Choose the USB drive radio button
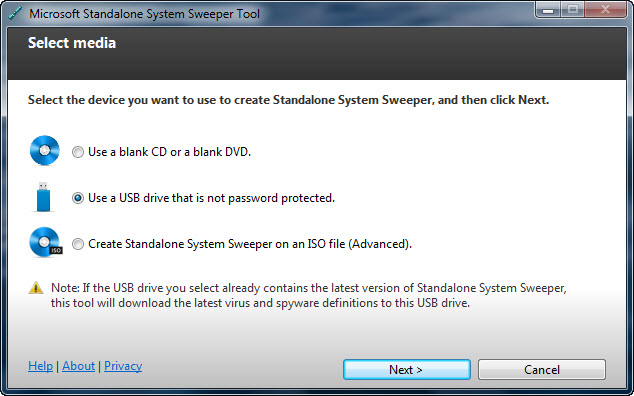The image size is (634, 396). point(78,198)
